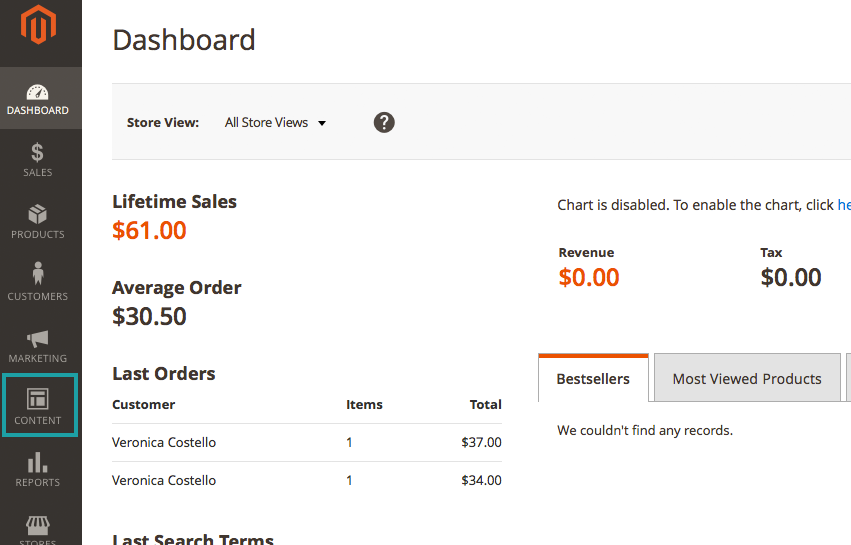Click the help question mark icon

click(x=384, y=122)
